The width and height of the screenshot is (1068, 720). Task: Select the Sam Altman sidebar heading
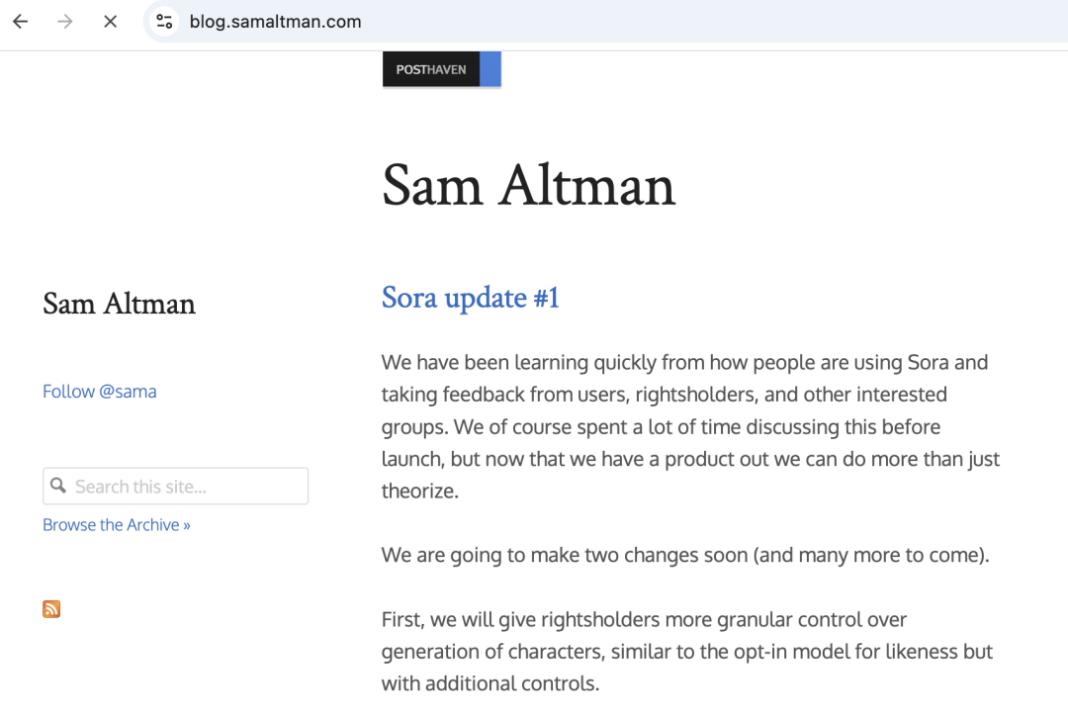coord(119,304)
